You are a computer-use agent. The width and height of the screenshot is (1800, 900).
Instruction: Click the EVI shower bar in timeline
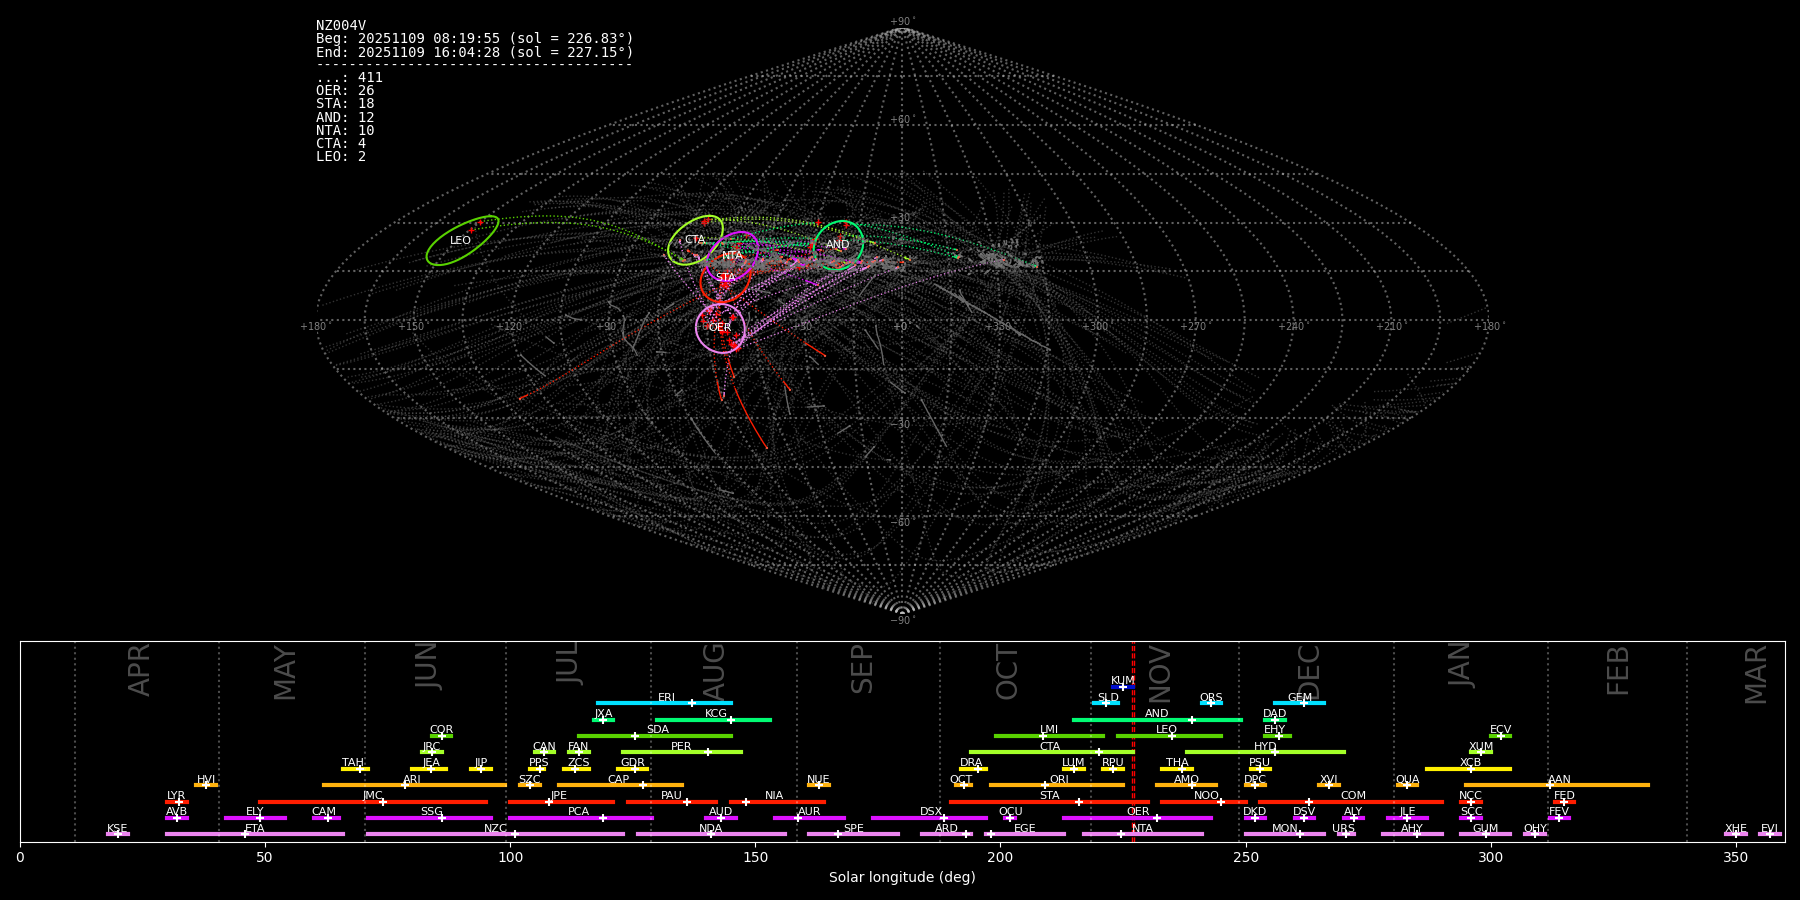1770,833
